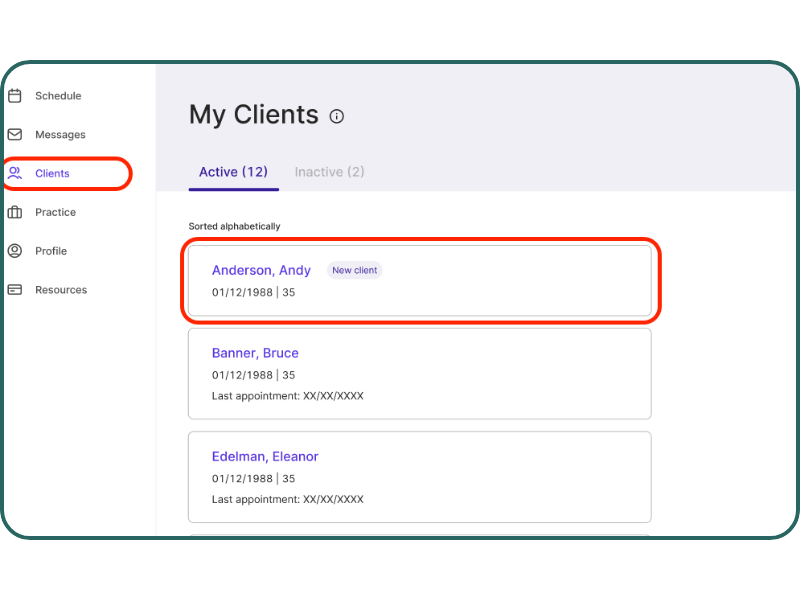The height and width of the screenshot is (600, 800).
Task: Click Anderson, Andy birthdate 01/12/1988 | 35
Action: (254, 292)
